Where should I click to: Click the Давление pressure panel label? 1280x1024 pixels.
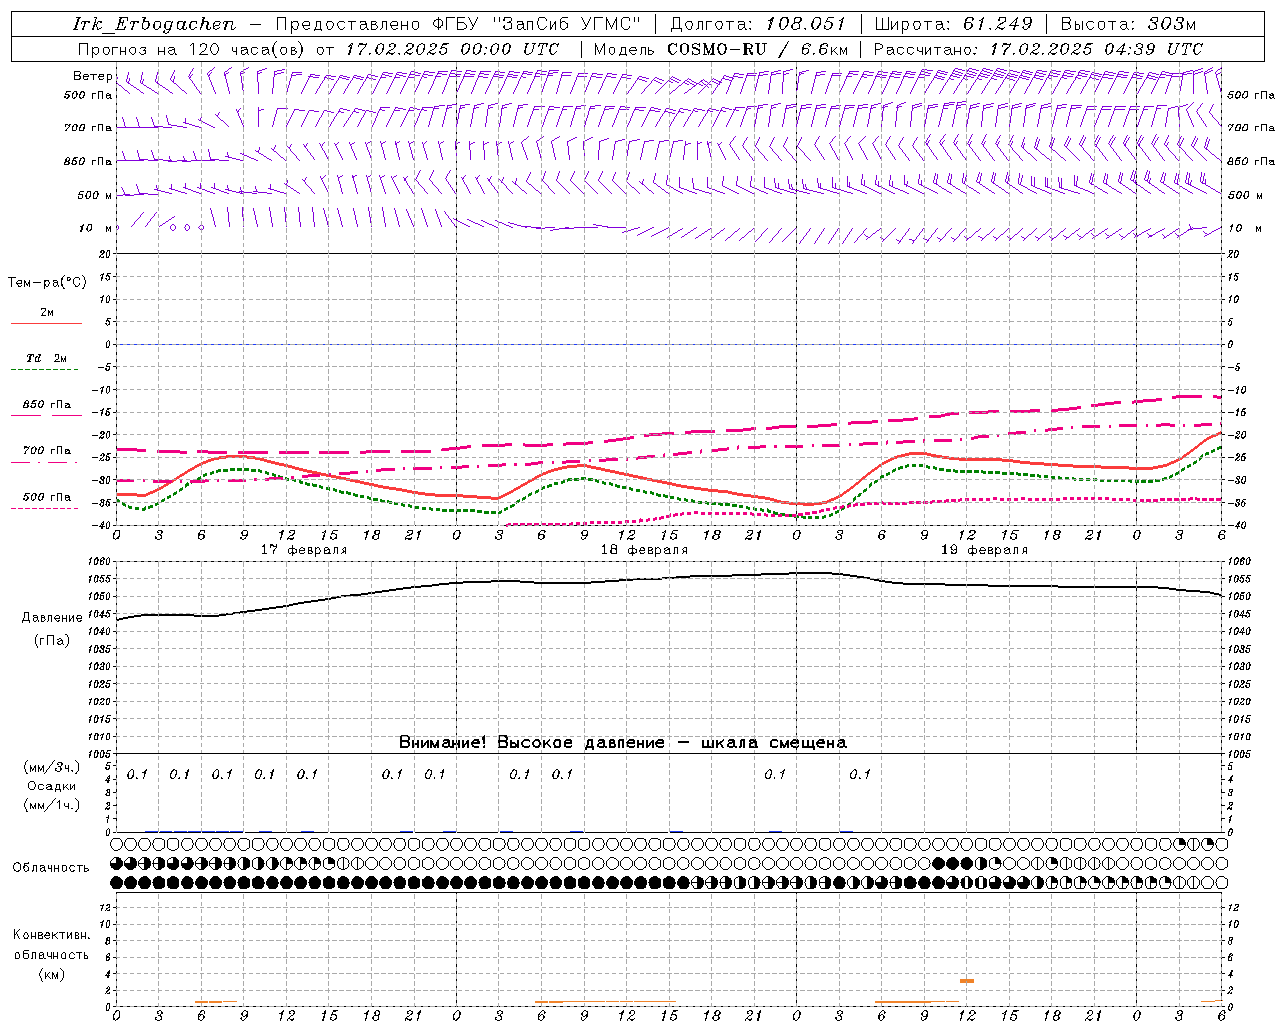pyautogui.click(x=52, y=618)
